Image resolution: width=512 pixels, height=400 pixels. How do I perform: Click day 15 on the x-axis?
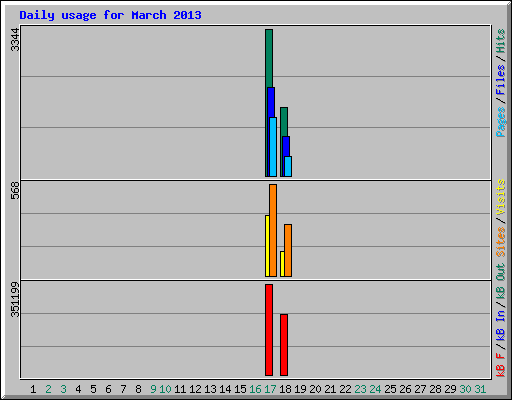click(240, 389)
